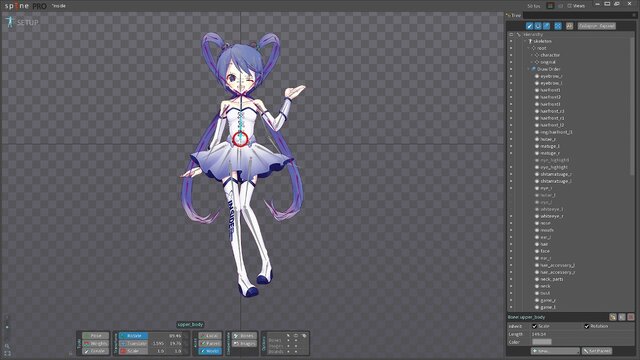Collapse the Draw Order node
This screenshot has width=640, height=360.
[x=529, y=69]
